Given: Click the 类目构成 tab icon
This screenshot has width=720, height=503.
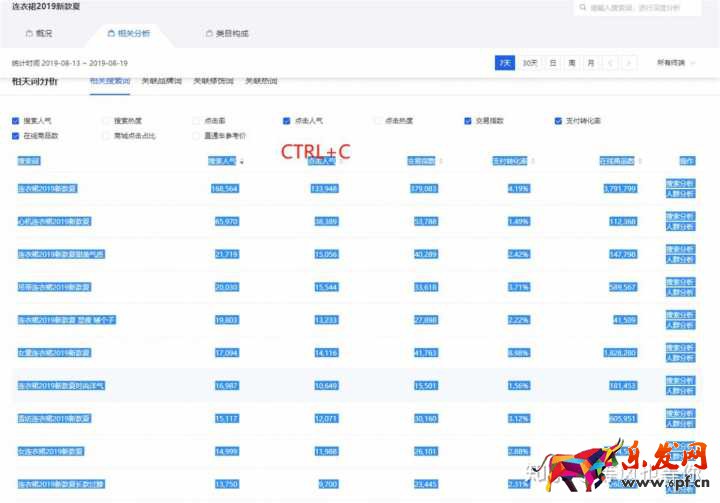Looking at the screenshot, I should click(x=208, y=34).
